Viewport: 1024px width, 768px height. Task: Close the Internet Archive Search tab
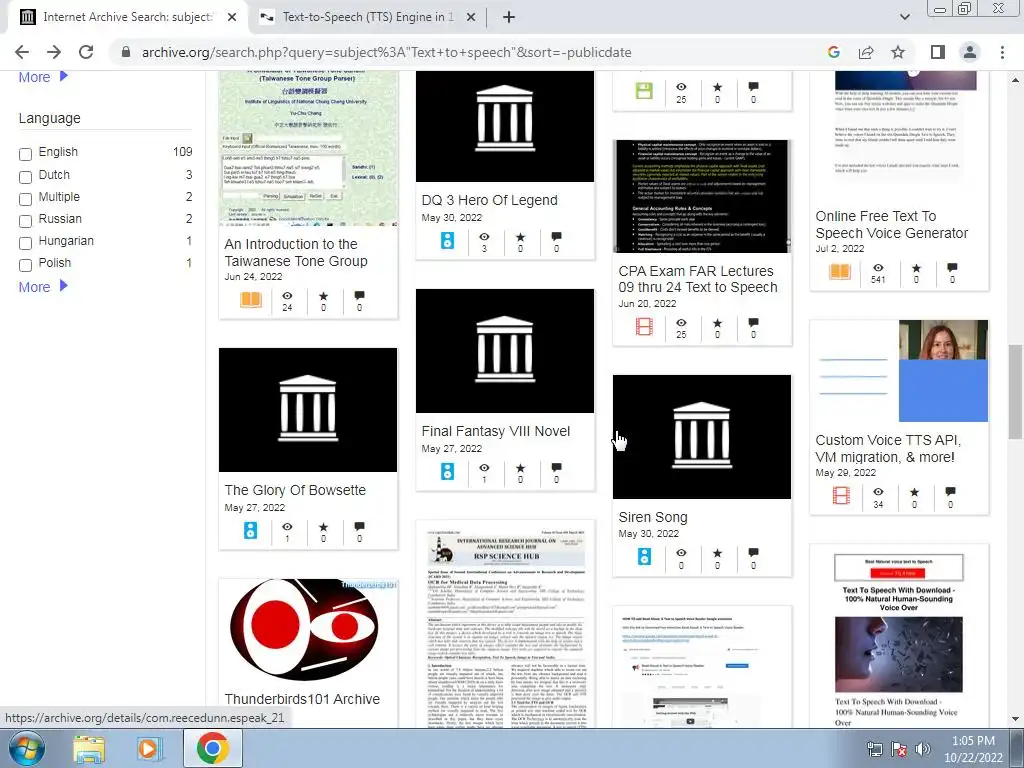click(232, 17)
